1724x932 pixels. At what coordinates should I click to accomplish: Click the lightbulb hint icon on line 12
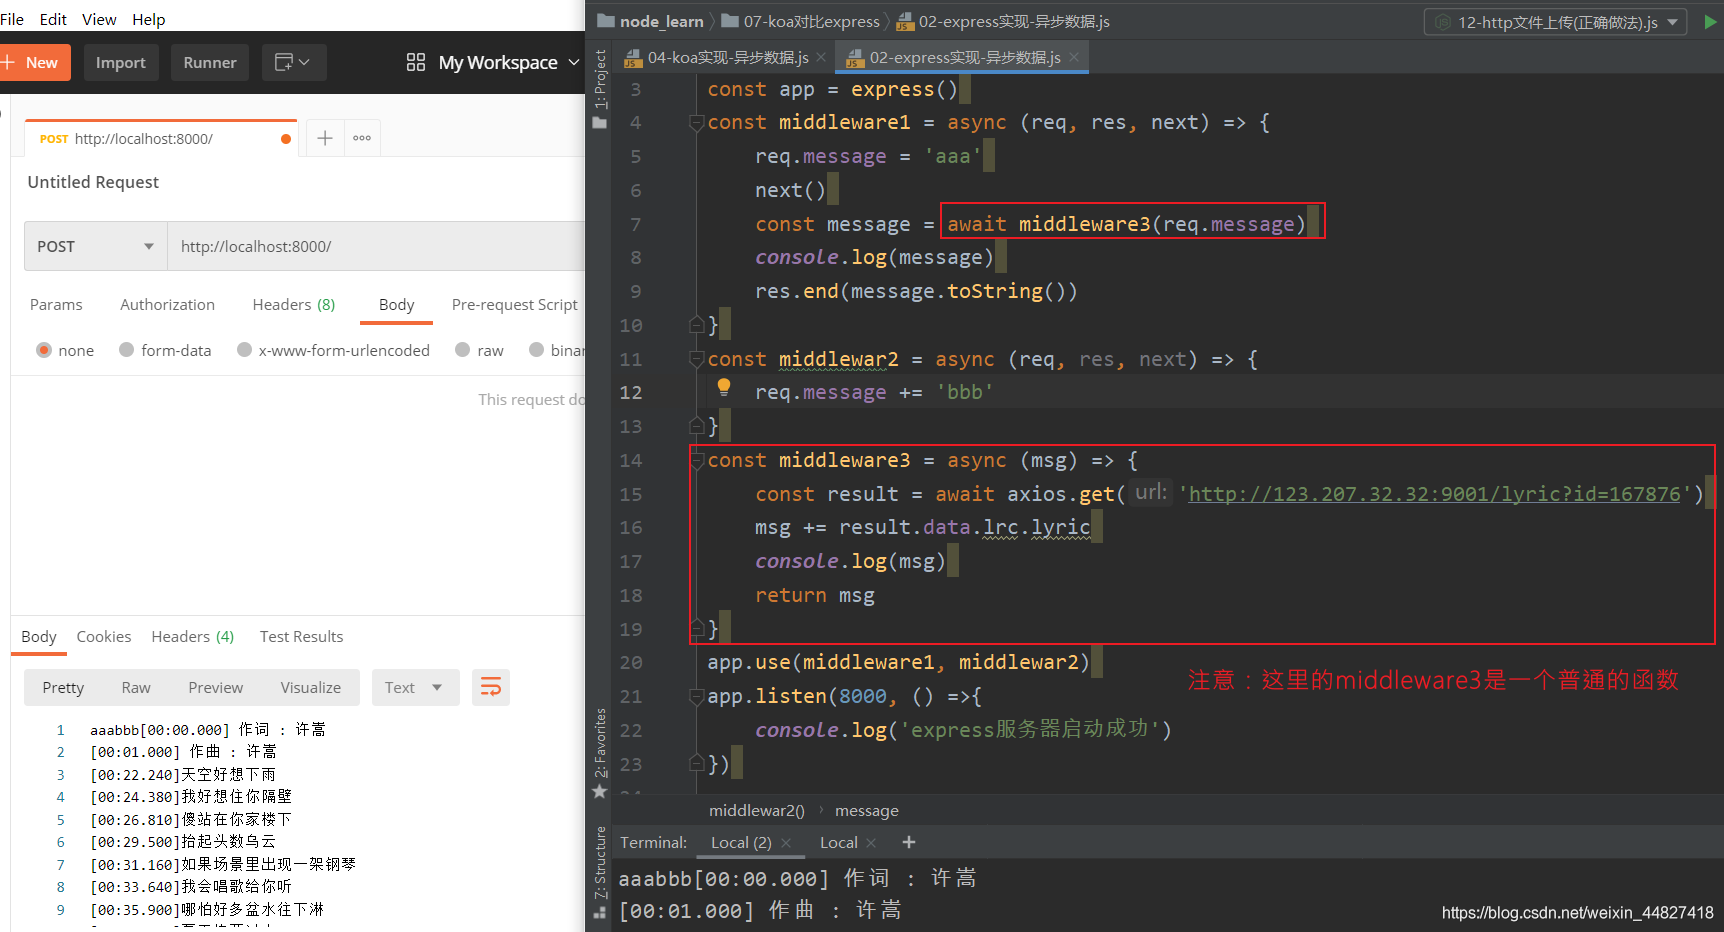coord(724,387)
